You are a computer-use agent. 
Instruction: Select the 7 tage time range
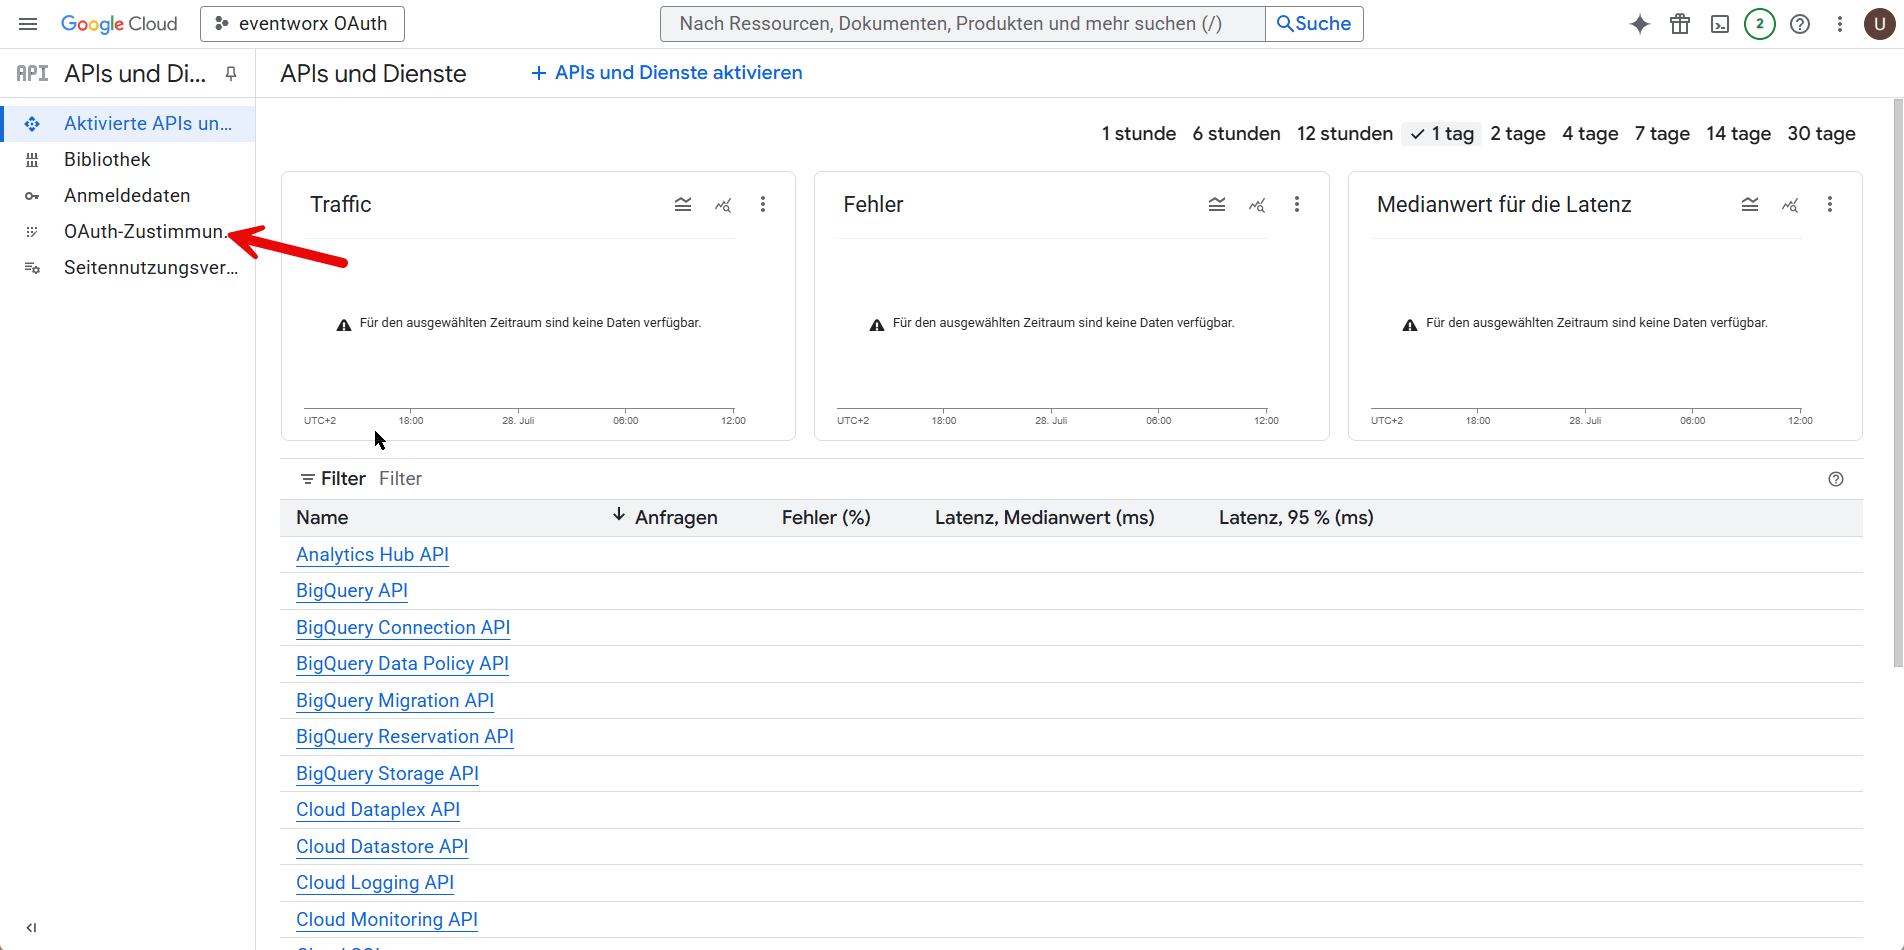pyautogui.click(x=1662, y=134)
